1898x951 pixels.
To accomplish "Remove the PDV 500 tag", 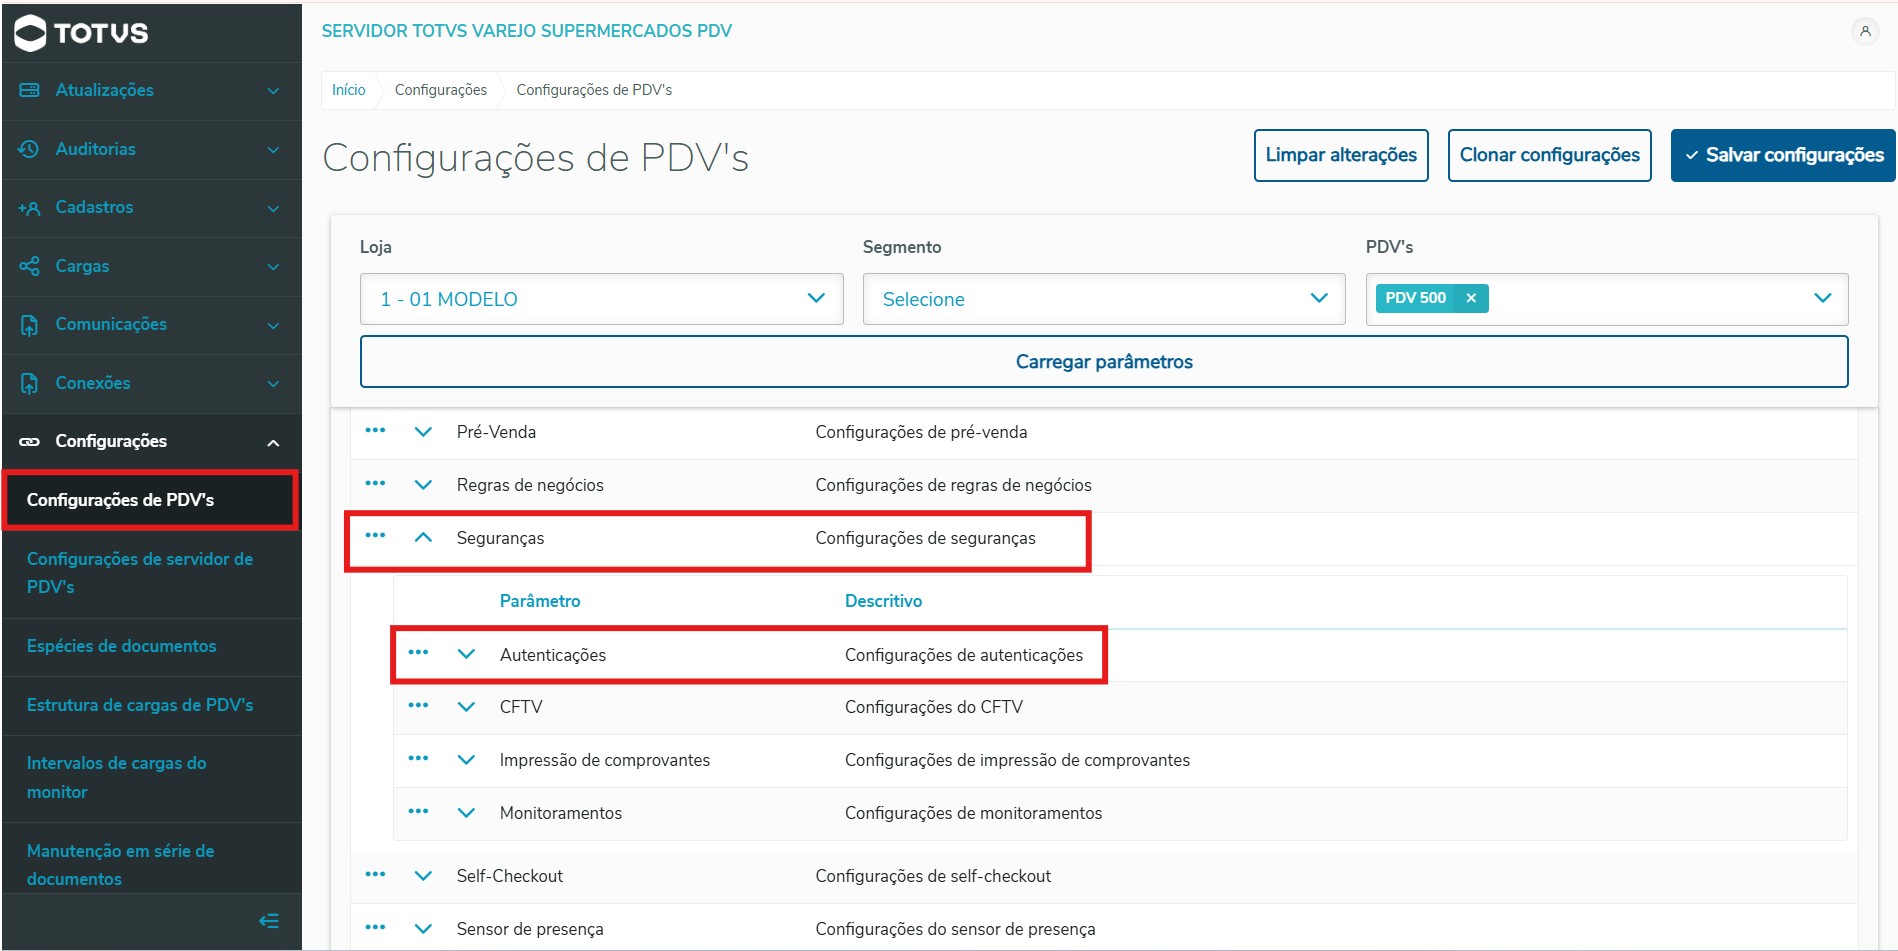I will pyautogui.click(x=1471, y=298).
